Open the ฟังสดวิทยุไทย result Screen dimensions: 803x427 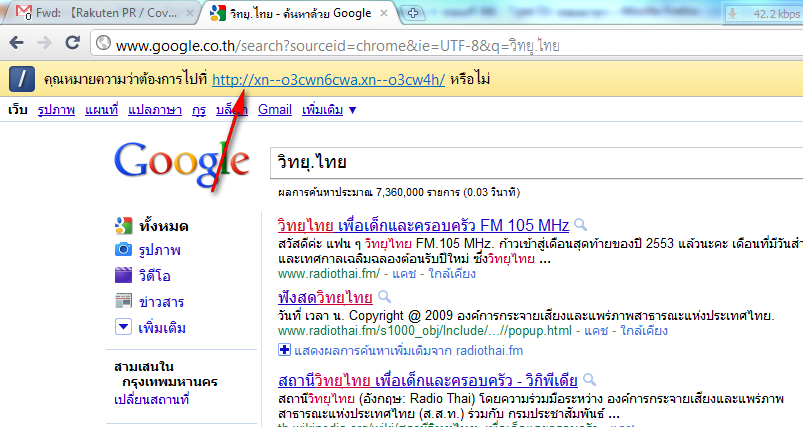pyautogui.click(x=325, y=297)
